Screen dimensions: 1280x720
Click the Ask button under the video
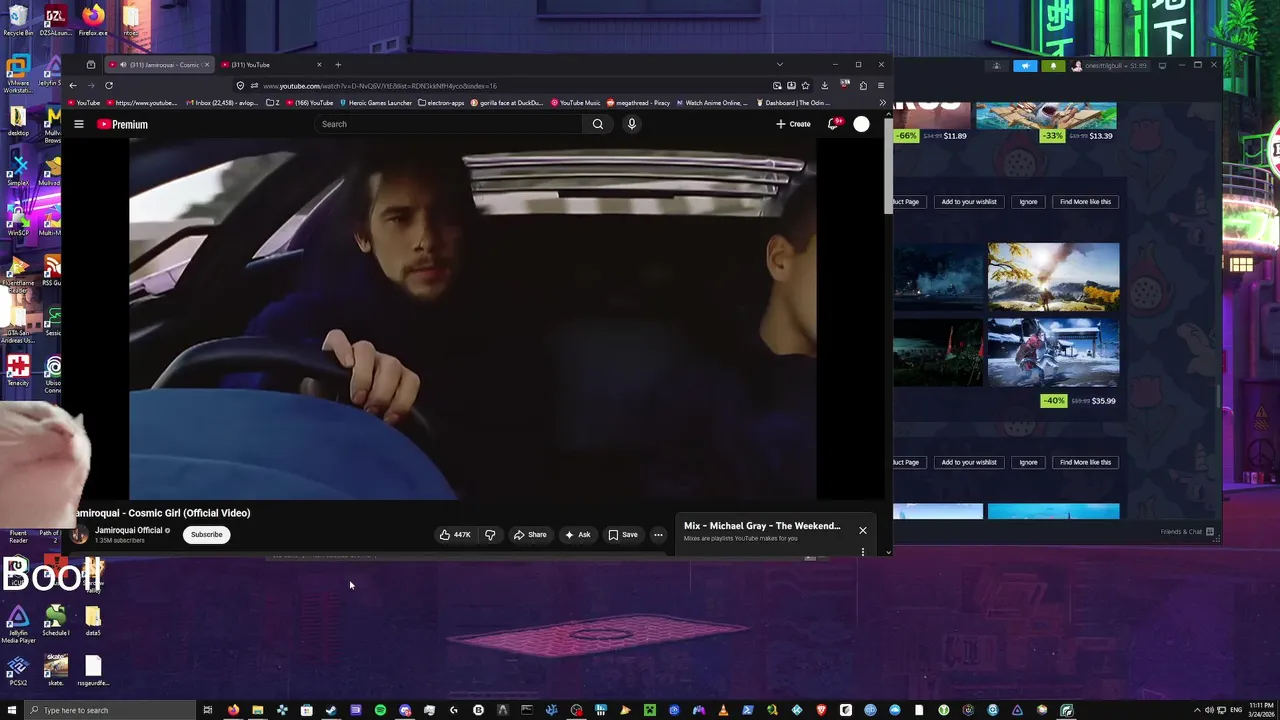pos(578,534)
